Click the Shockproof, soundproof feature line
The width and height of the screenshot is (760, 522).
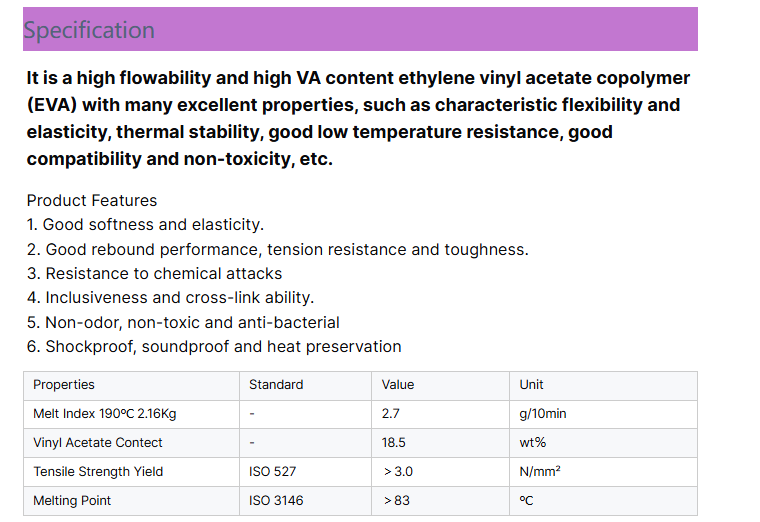(x=214, y=347)
